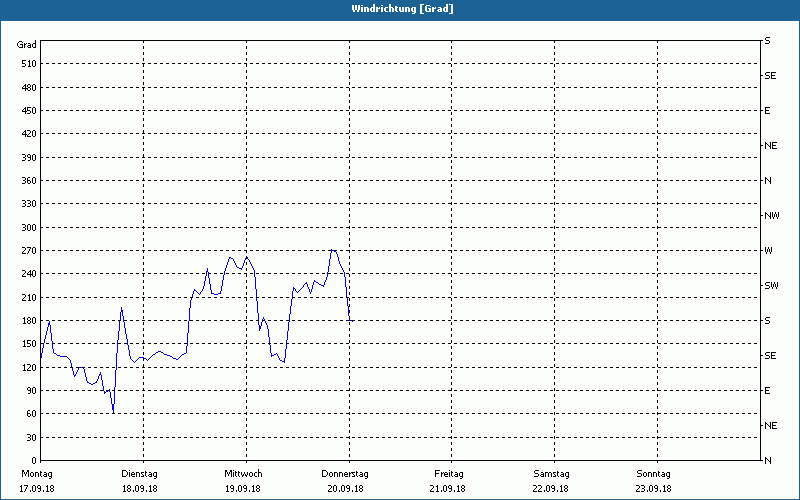Click the Windrichtung [Grad] chart title
Screen dimensions: 800x500
click(x=402, y=9)
